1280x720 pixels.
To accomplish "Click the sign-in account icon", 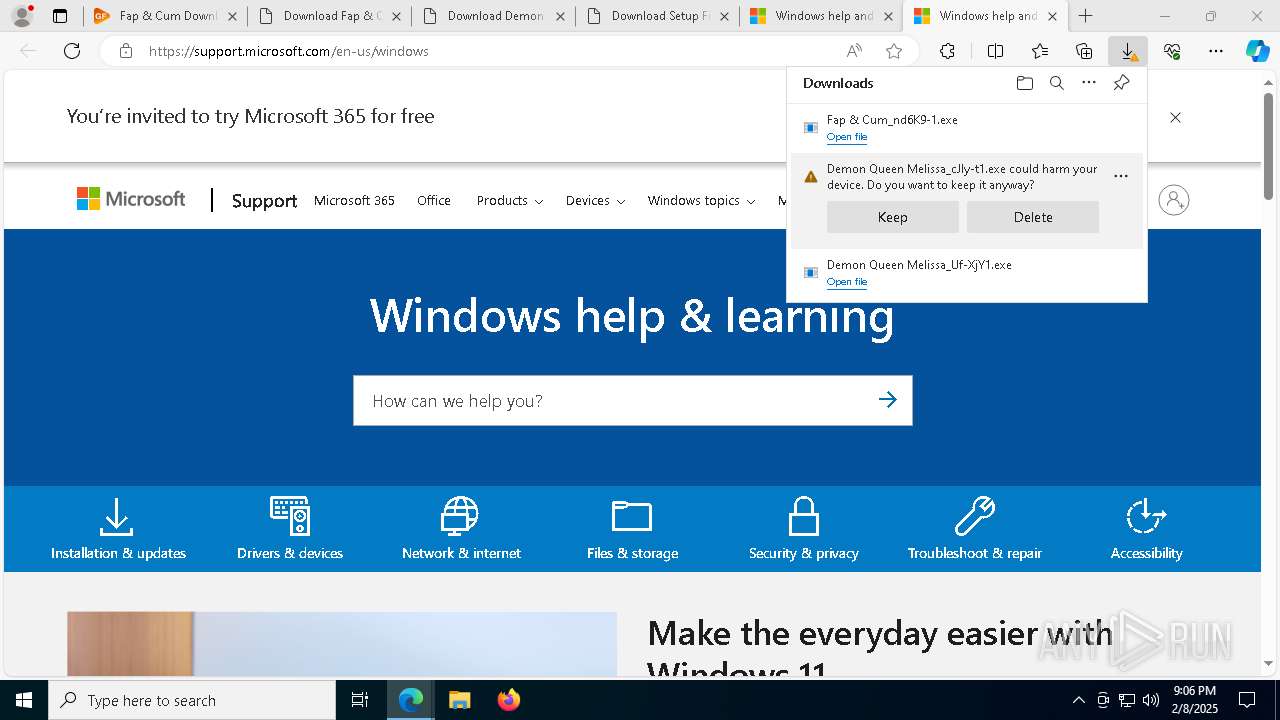I will (1174, 200).
